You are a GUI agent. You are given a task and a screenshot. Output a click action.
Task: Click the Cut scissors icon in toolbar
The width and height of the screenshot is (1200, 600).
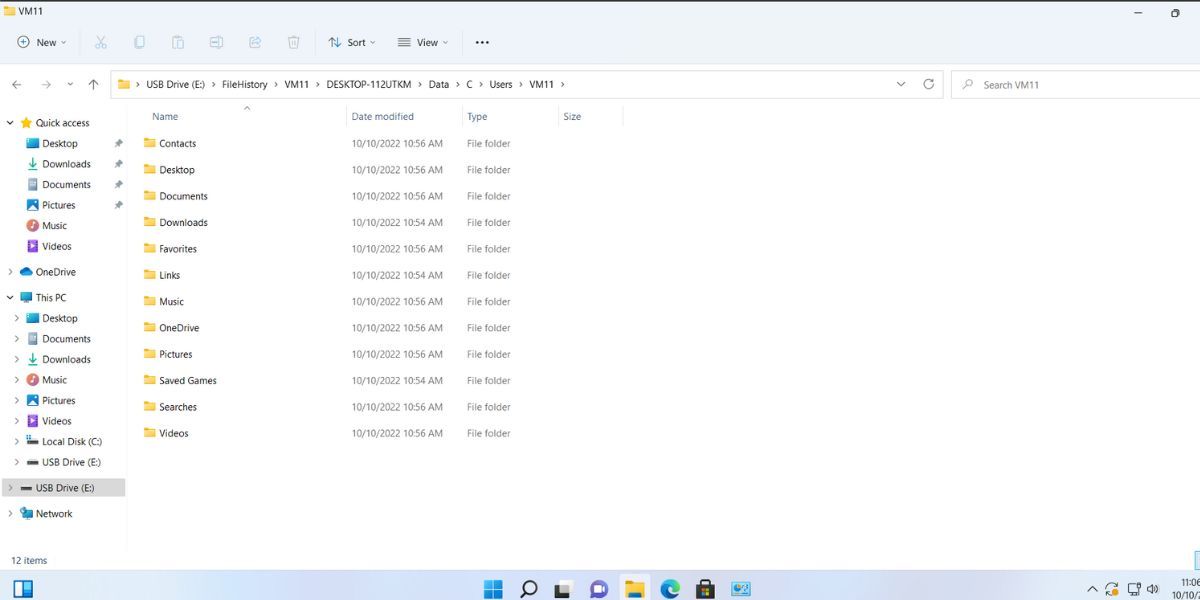coord(101,42)
